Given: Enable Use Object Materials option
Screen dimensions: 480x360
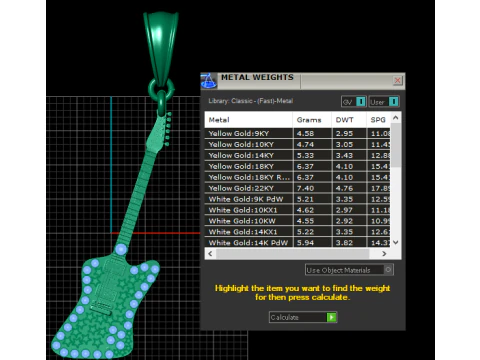Looking at the screenshot, I should tap(388, 269).
